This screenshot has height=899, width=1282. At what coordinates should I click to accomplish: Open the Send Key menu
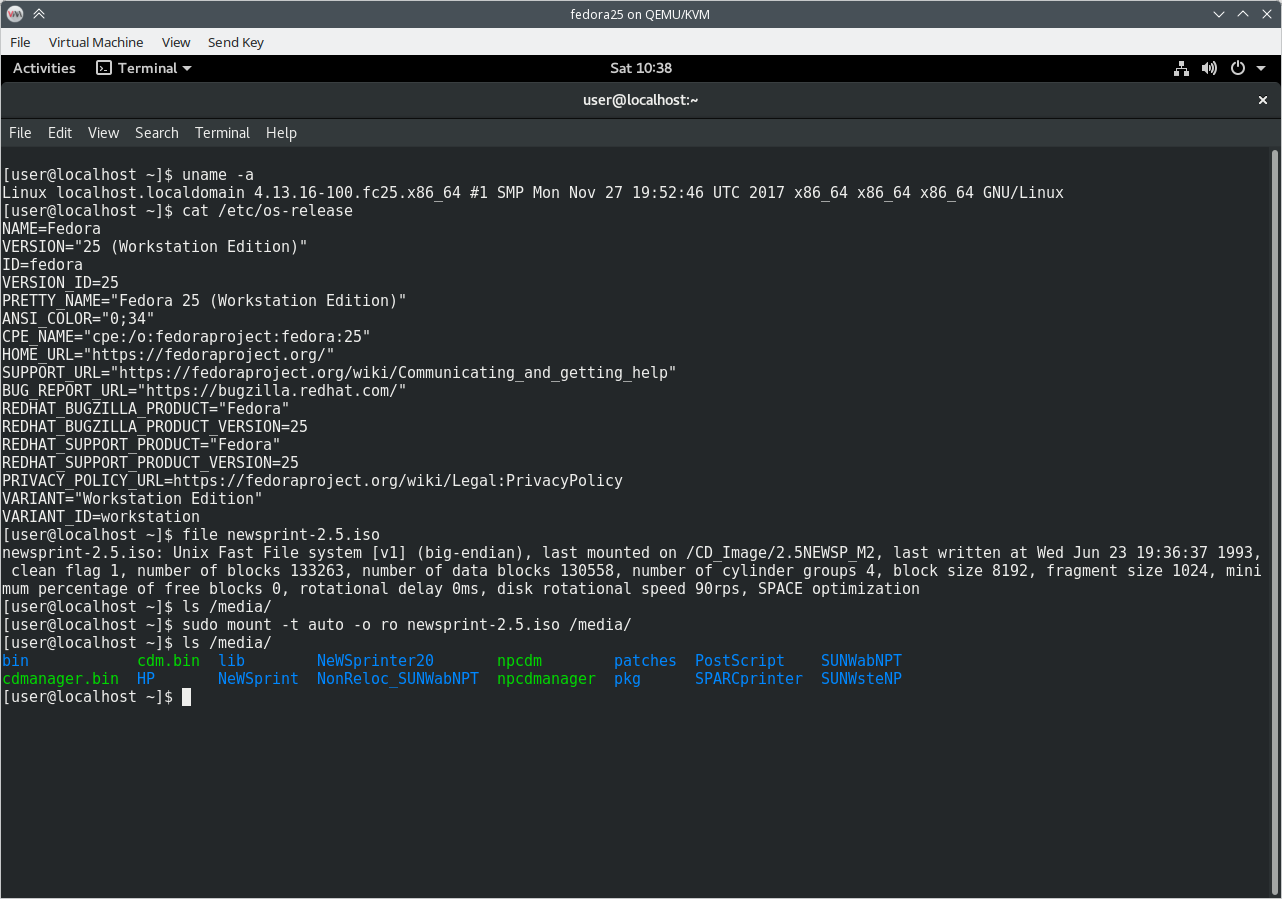[x=235, y=42]
